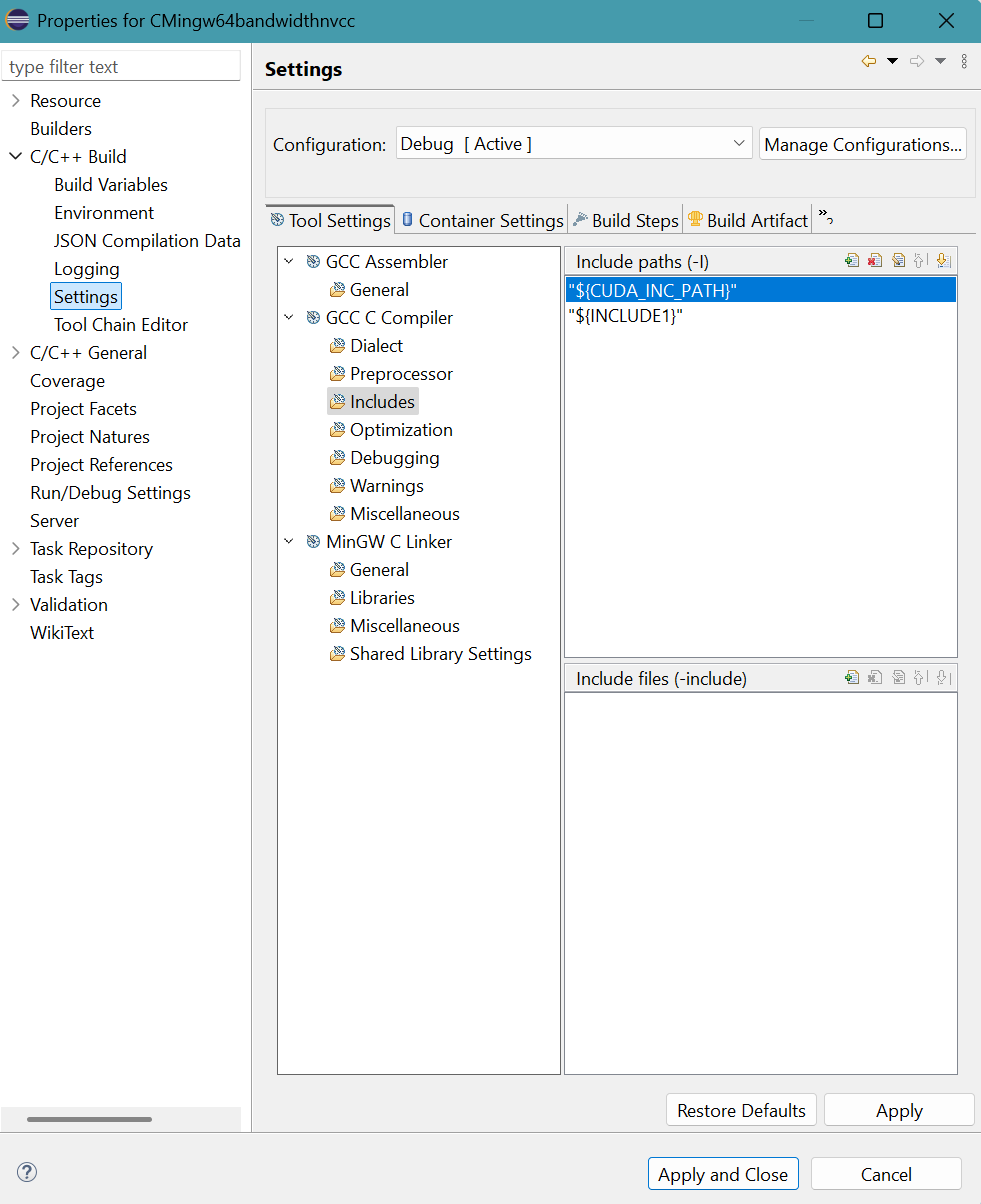Go back using the yellow back arrow
This screenshot has width=981, height=1204.
(x=868, y=61)
